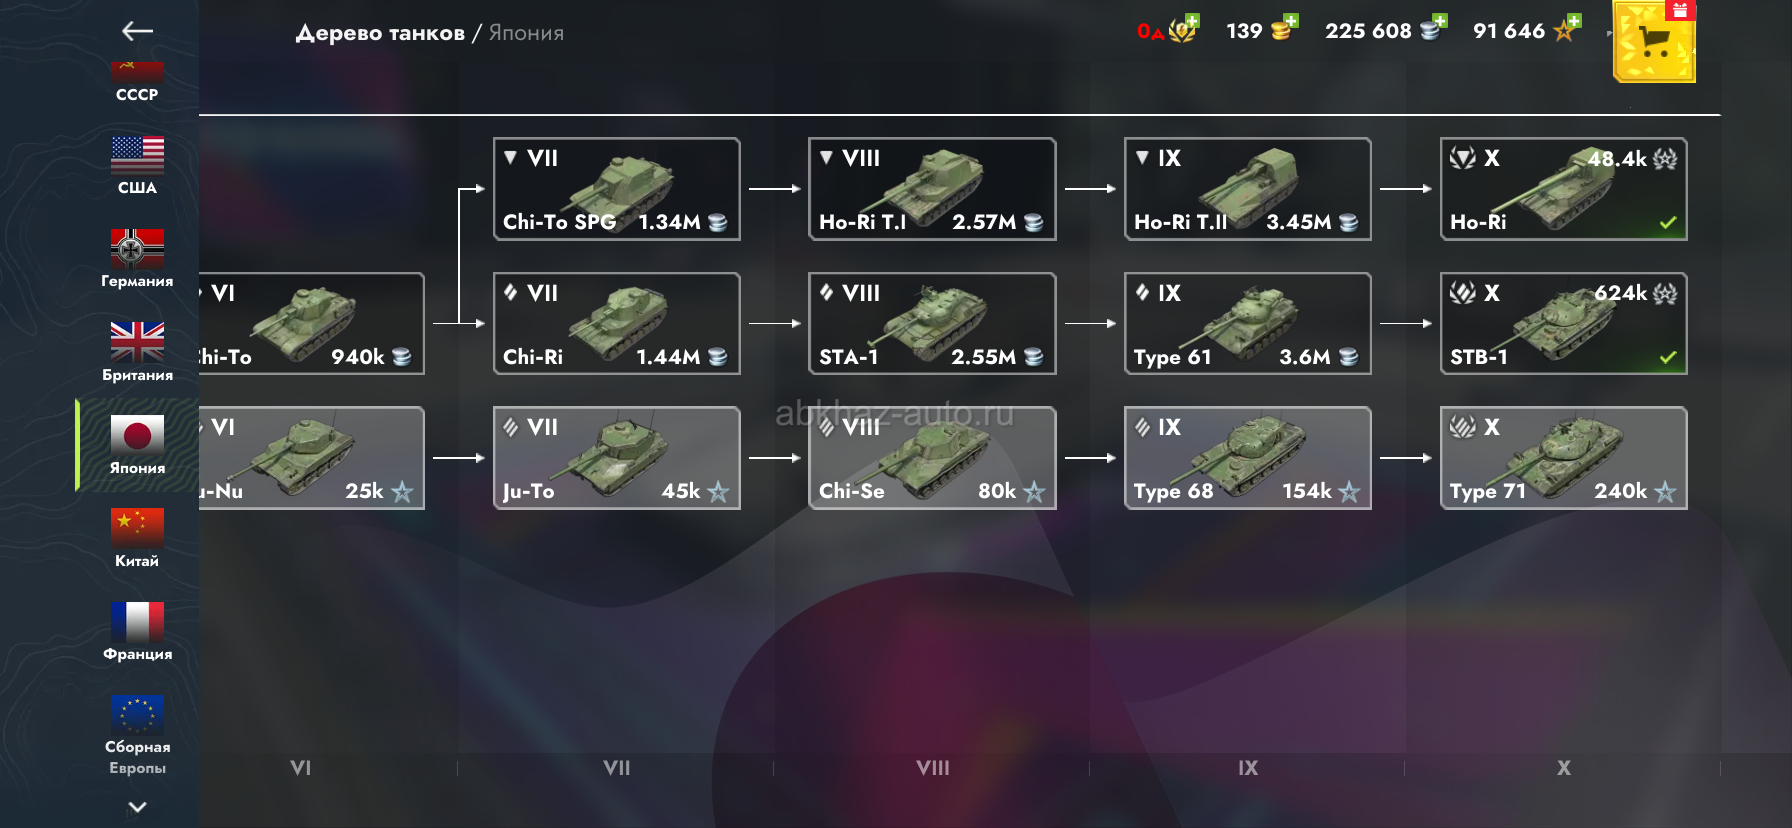Add gold via the plus coin icon
The image size is (1792, 828).
point(1283,28)
